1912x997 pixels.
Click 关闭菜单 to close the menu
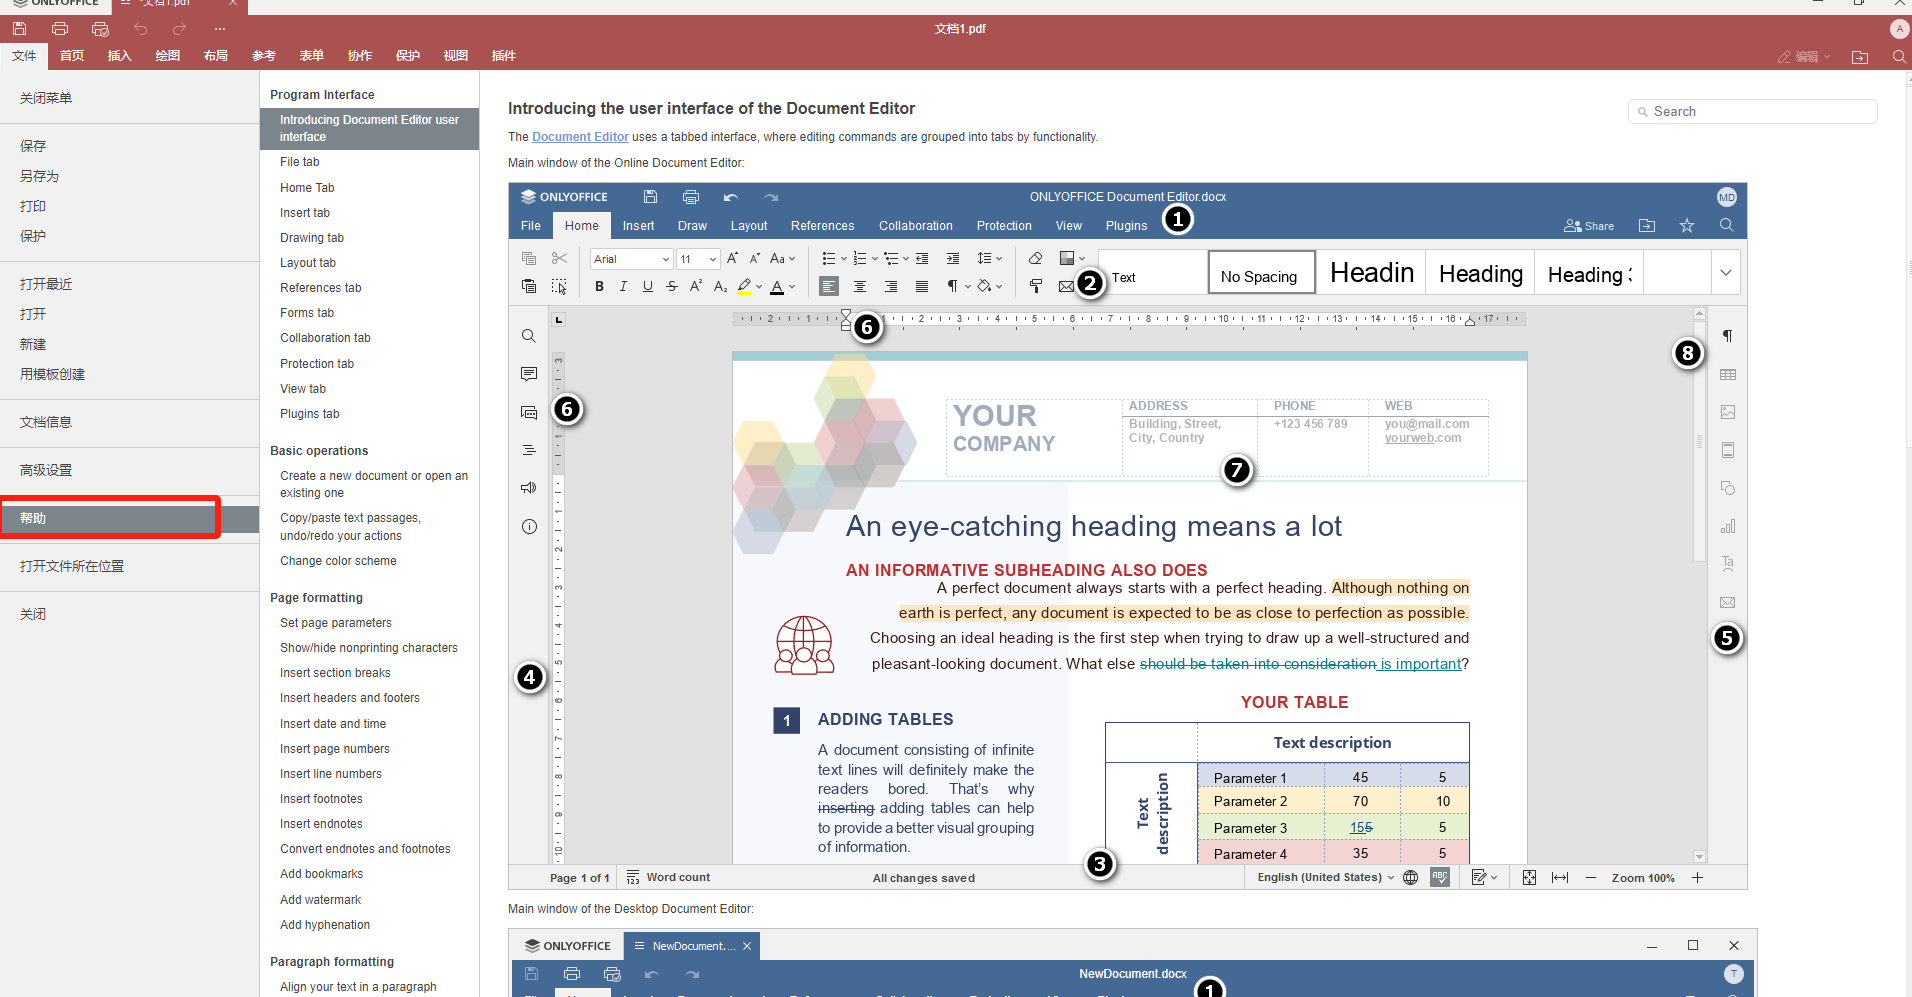pos(45,98)
